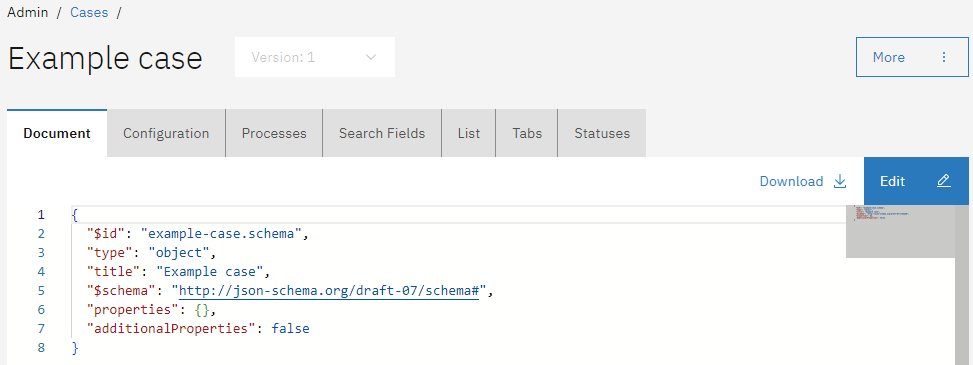The image size is (973, 365).
Task: Expand the Version: 1 dropdown chevron
Action: (x=371, y=57)
